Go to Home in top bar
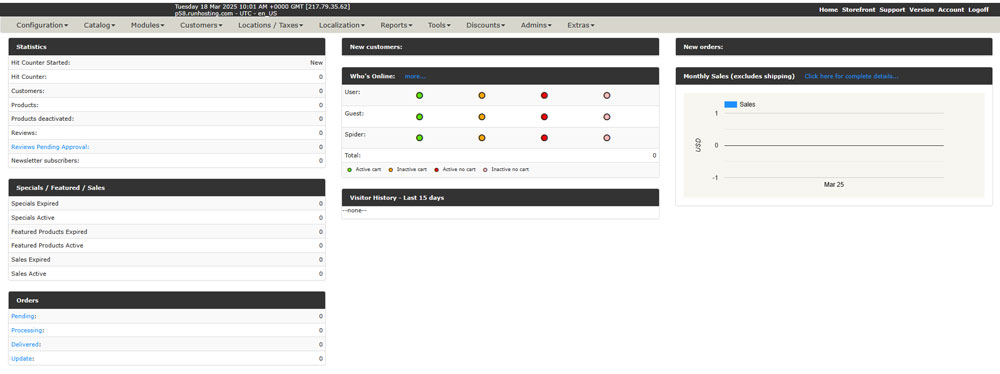Image resolution: width=1000 pixels, height=374 pixels. (x=828, y=10)
